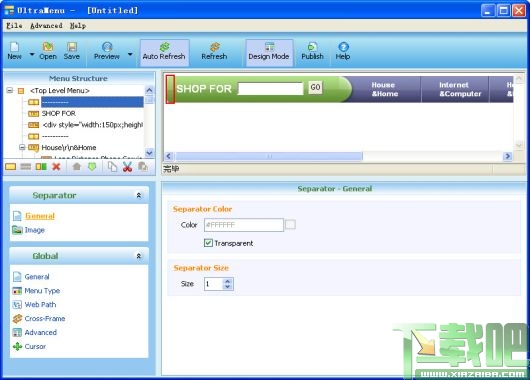Open the Help toolbar icon

(x=343, y=51)
